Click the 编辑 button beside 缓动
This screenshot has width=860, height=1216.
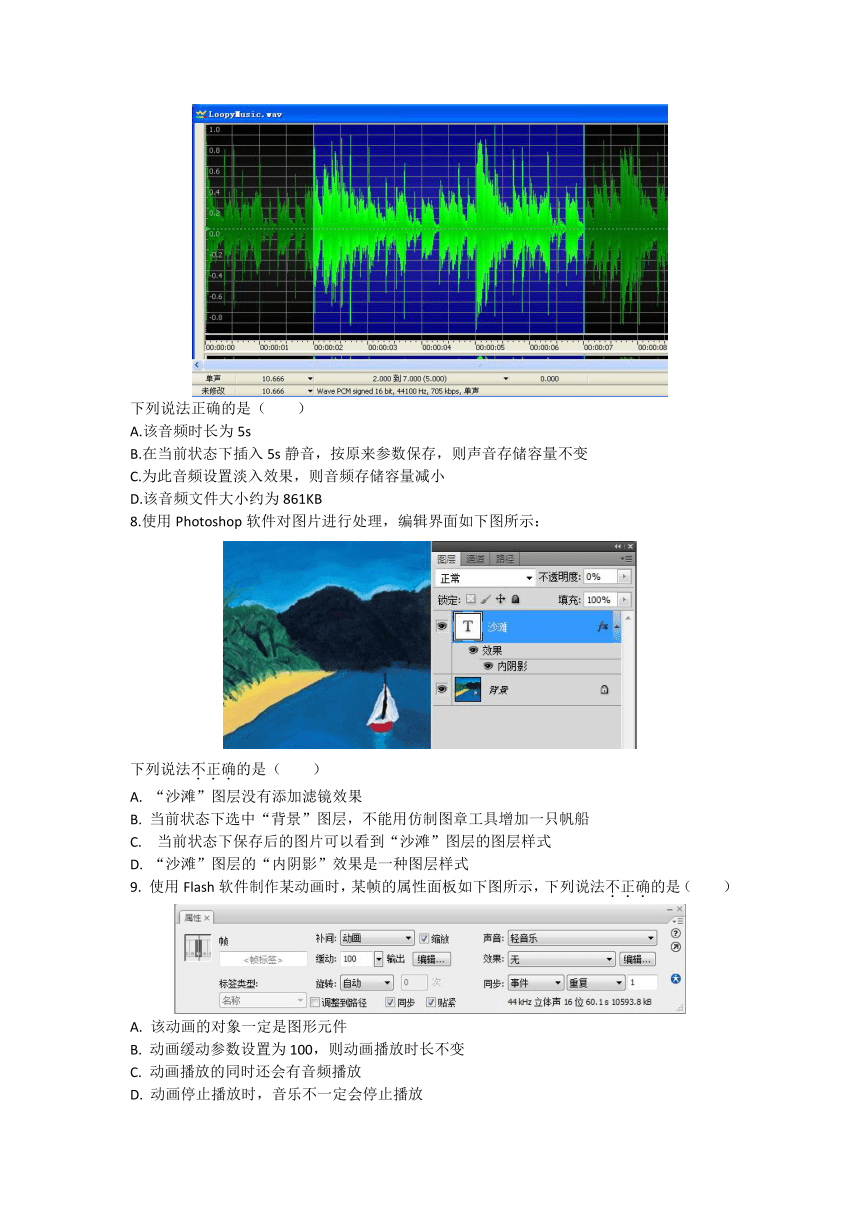pos(433,959)
